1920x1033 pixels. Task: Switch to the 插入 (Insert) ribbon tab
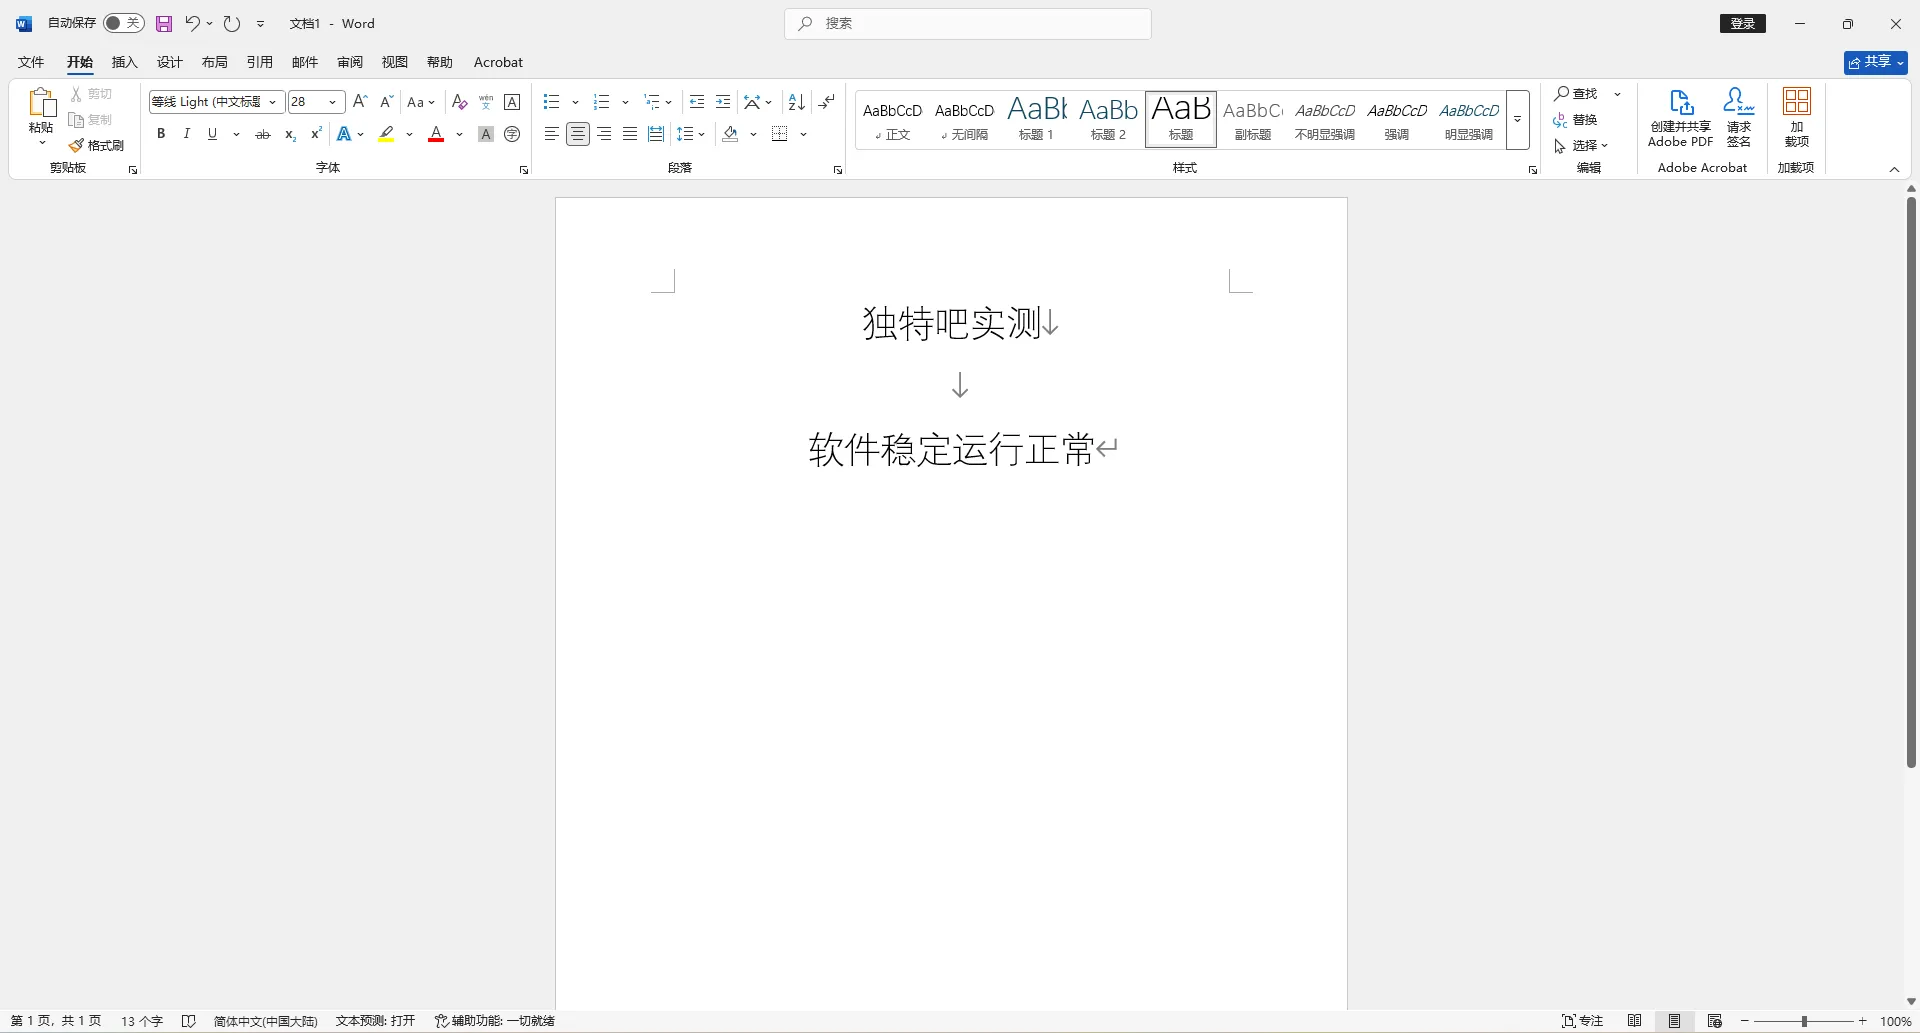123,62
